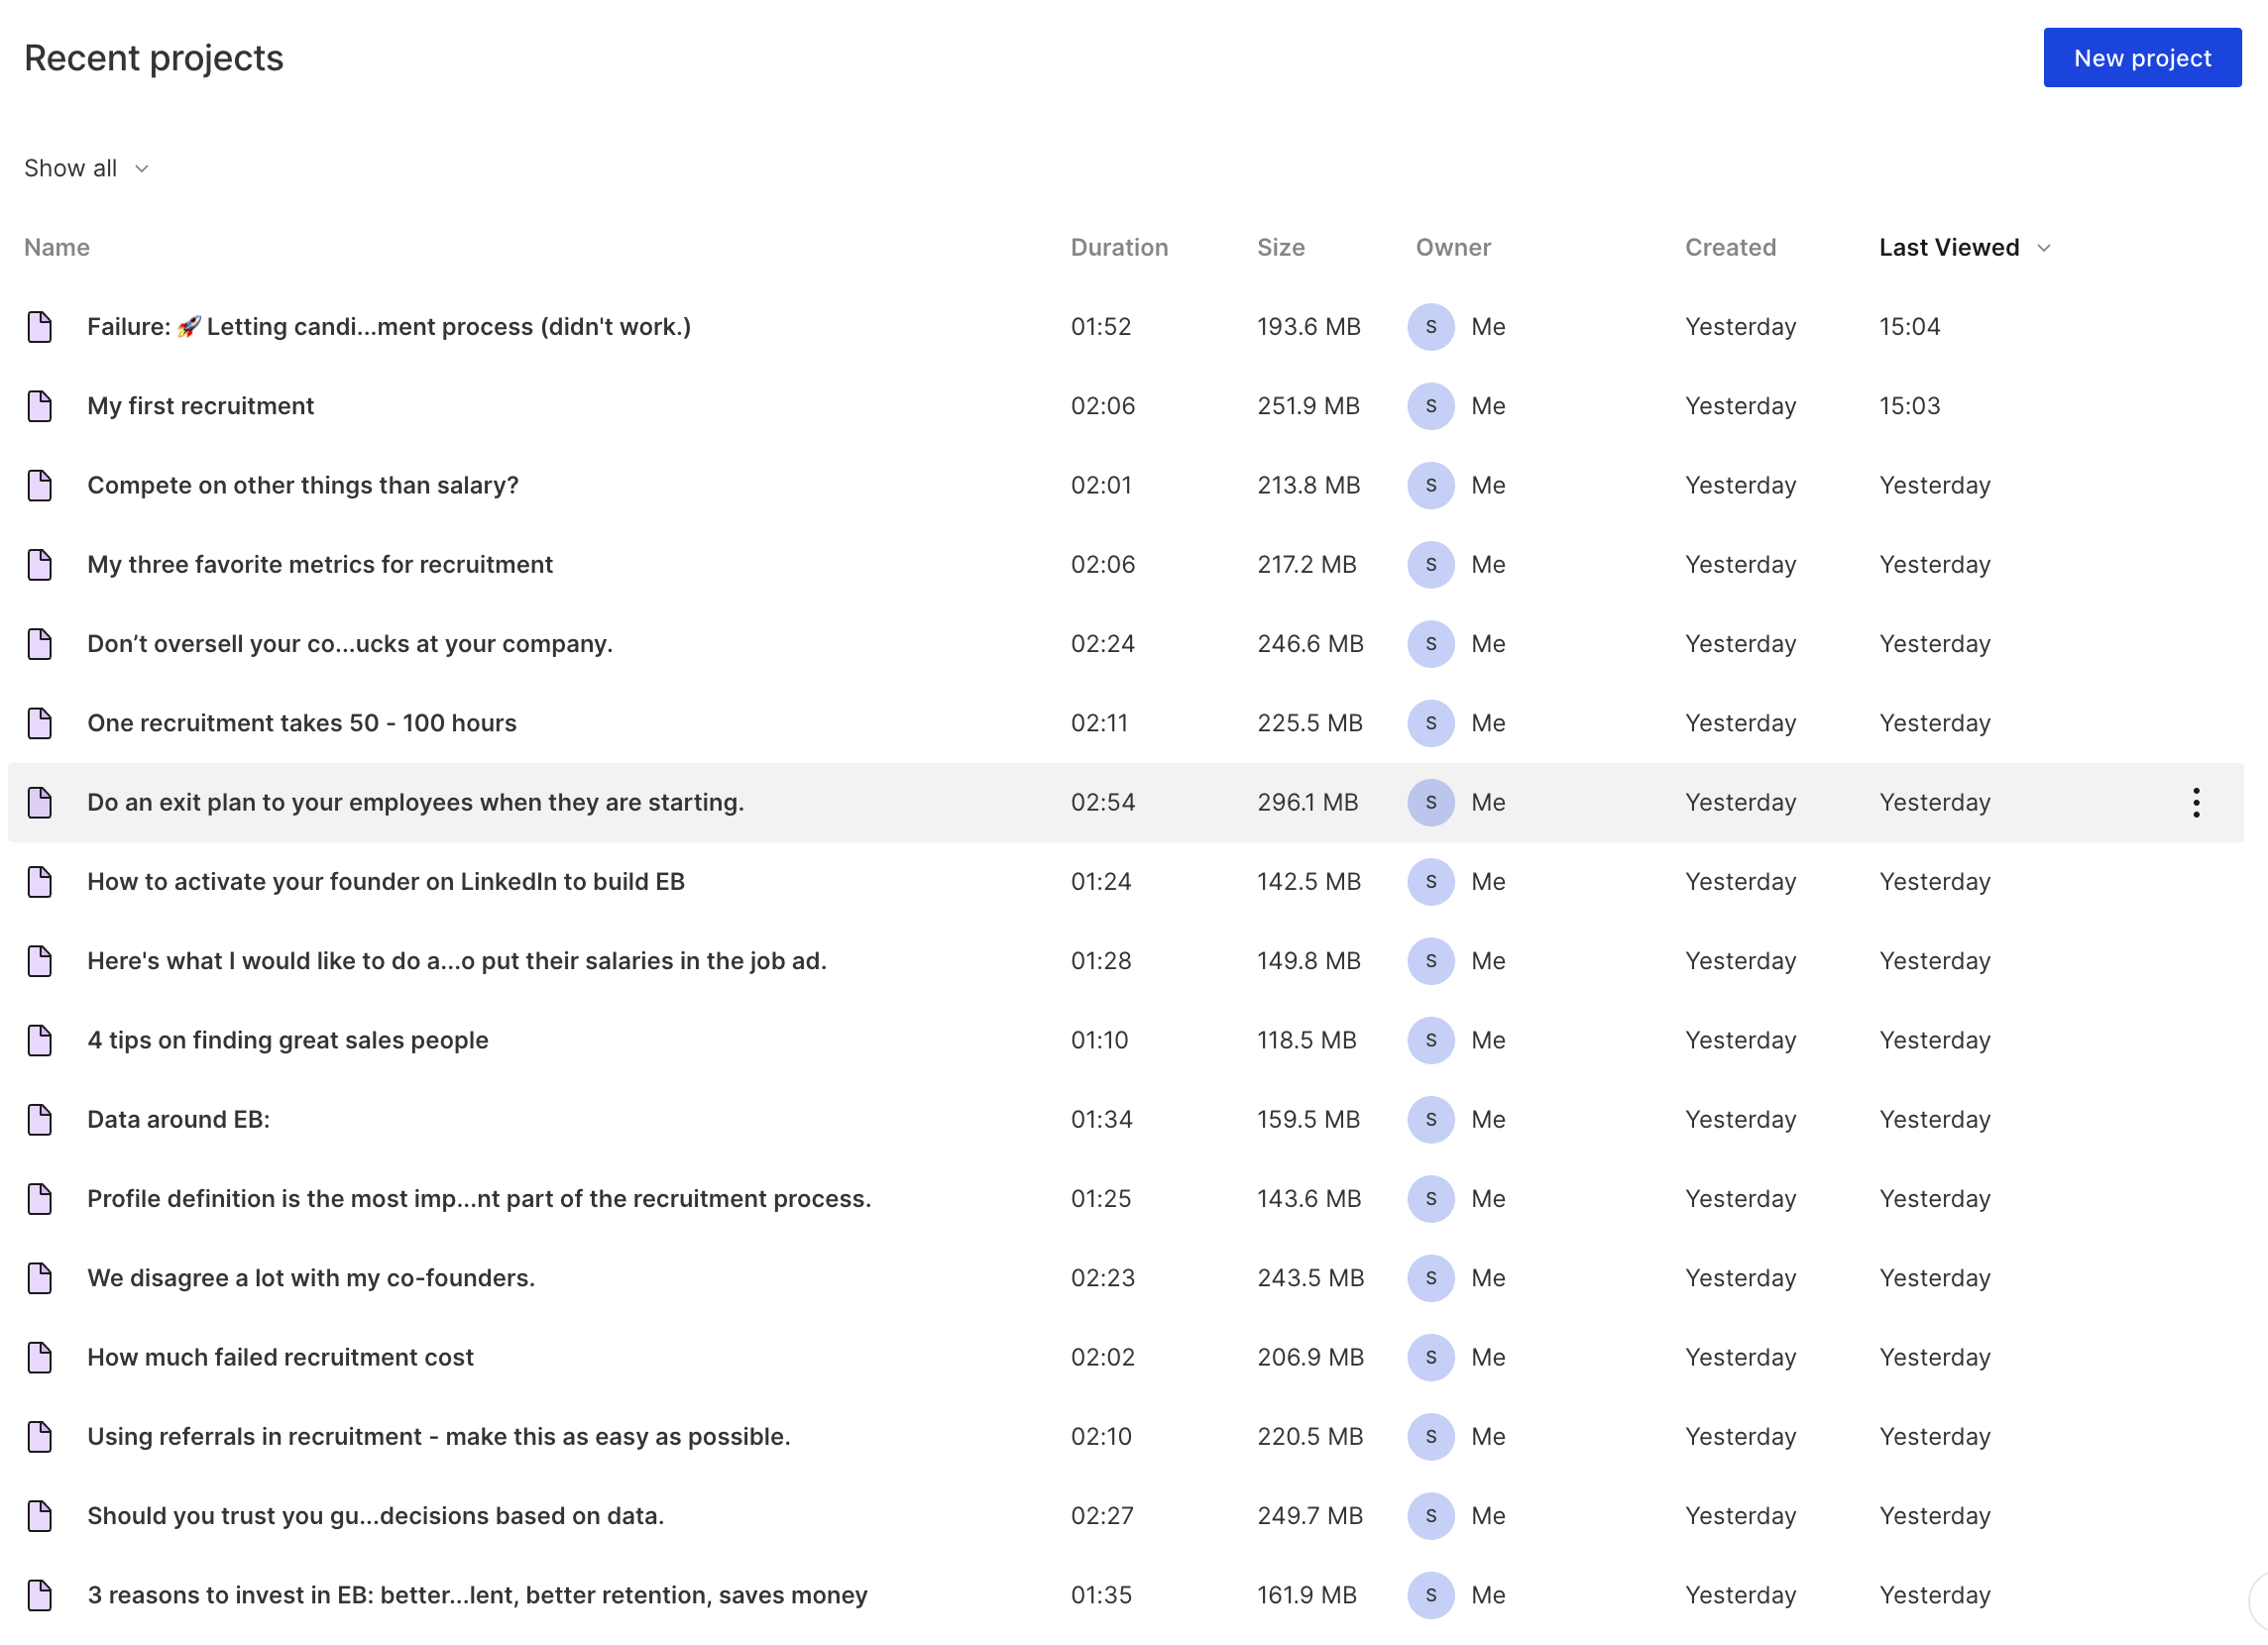Sort by the Created column header
2268x1645 pixels.
point(1730,248)
